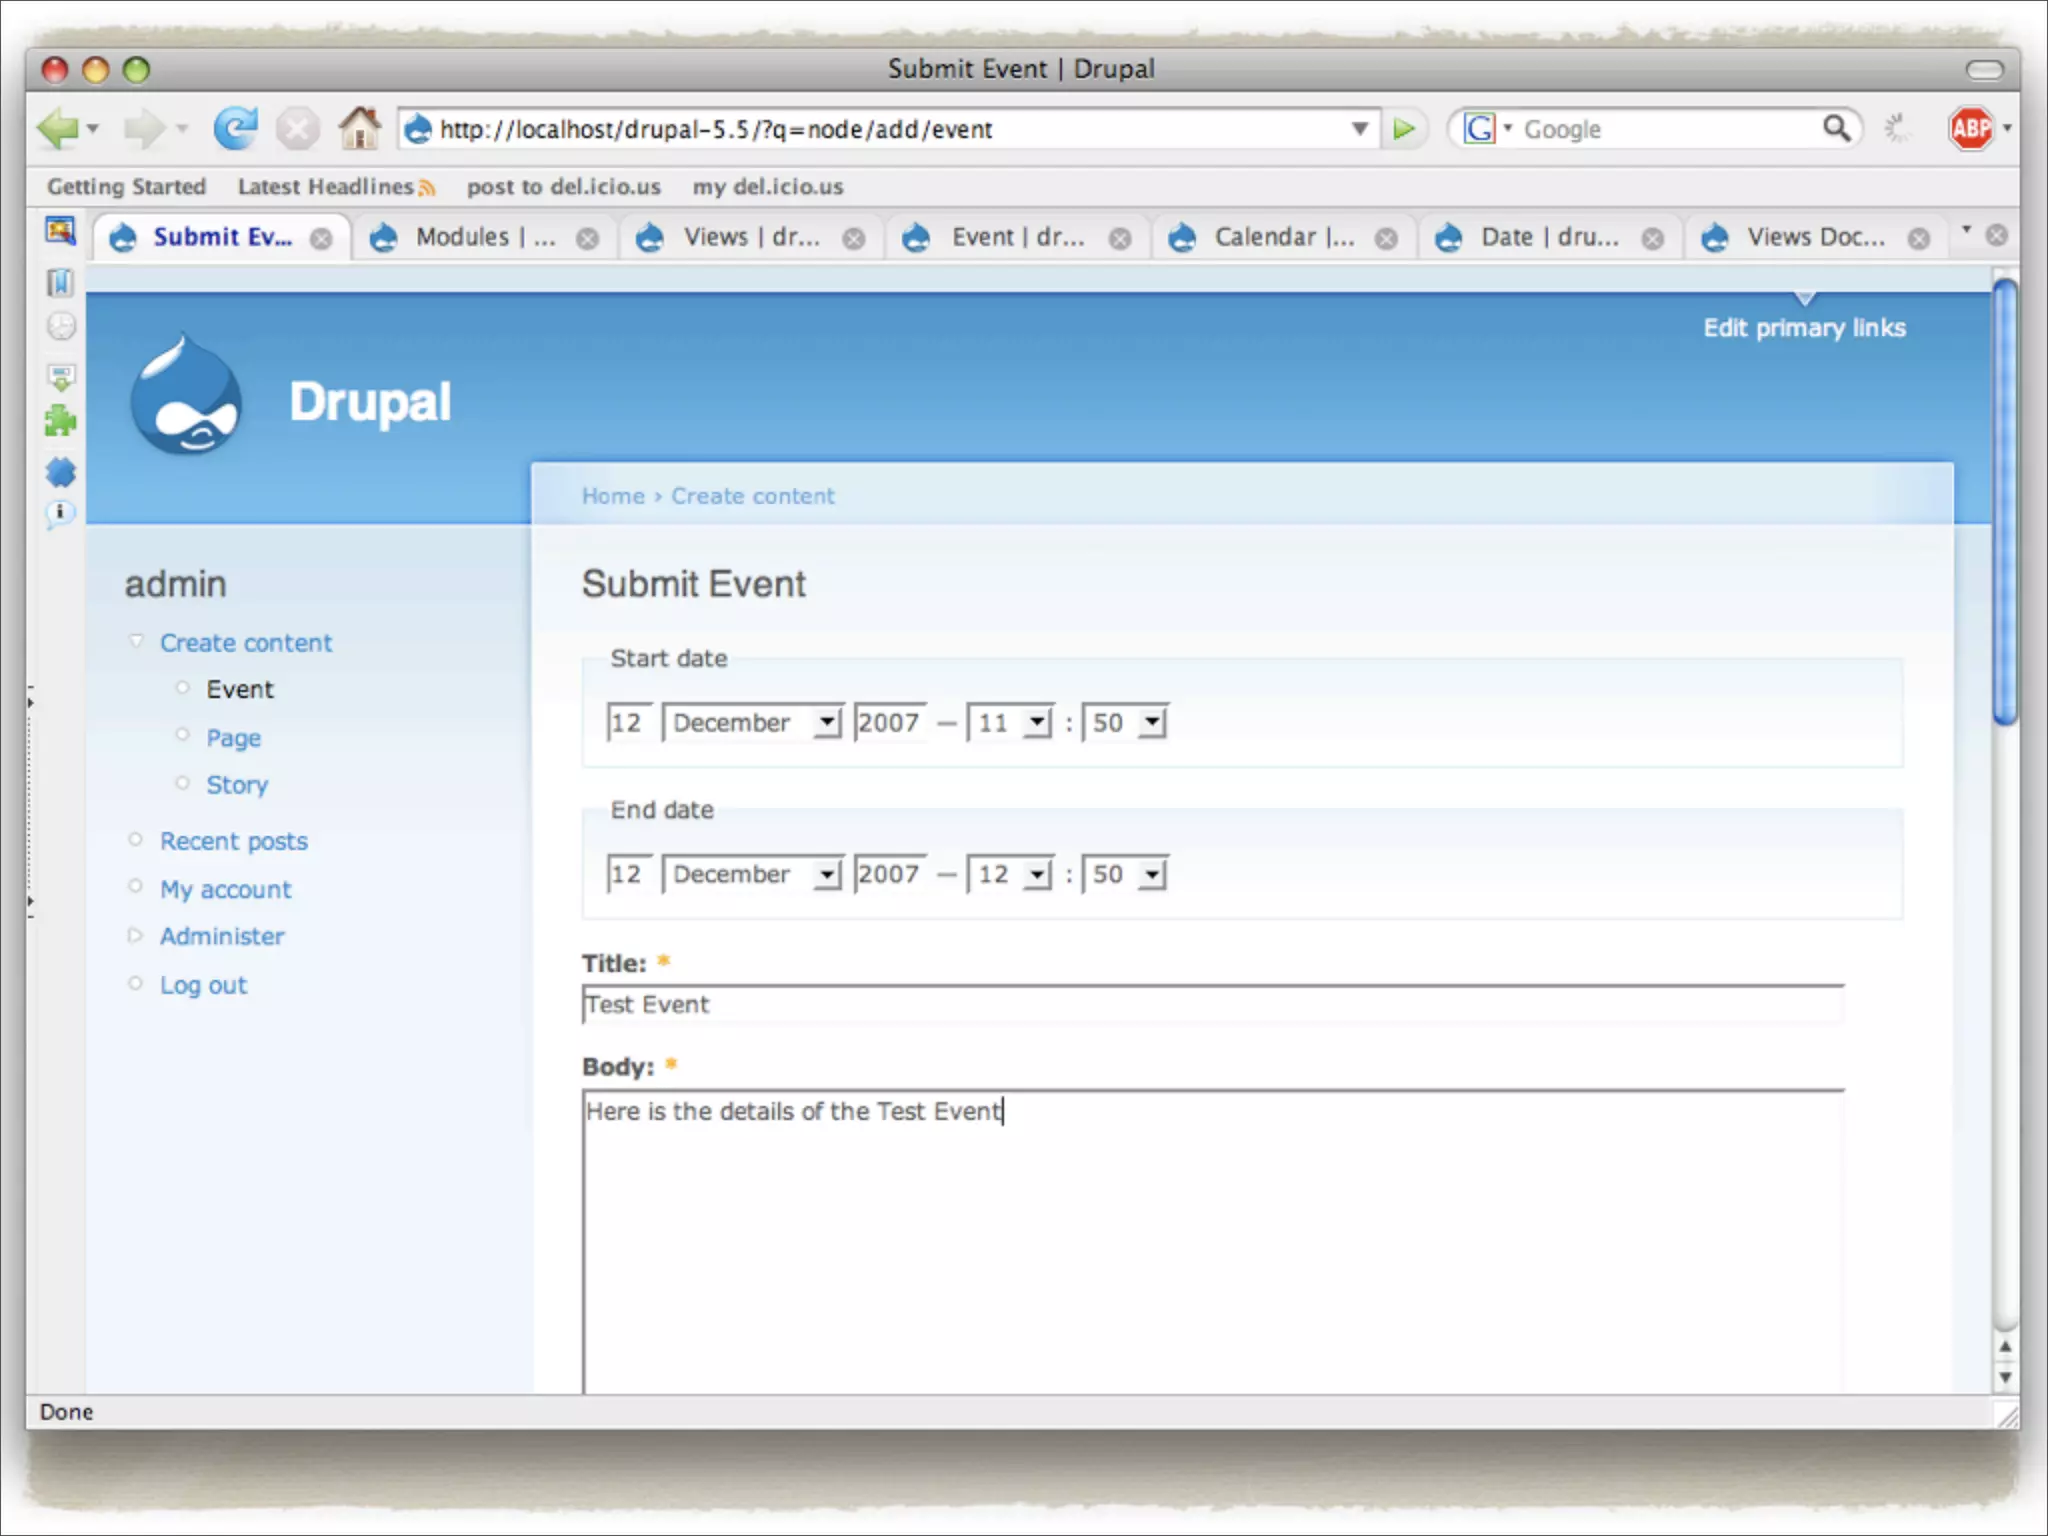The height and width of the screenshot is (1536, 2048).
Task: Click the vertical scrollbar thumb
Action: click(2004, 503)
